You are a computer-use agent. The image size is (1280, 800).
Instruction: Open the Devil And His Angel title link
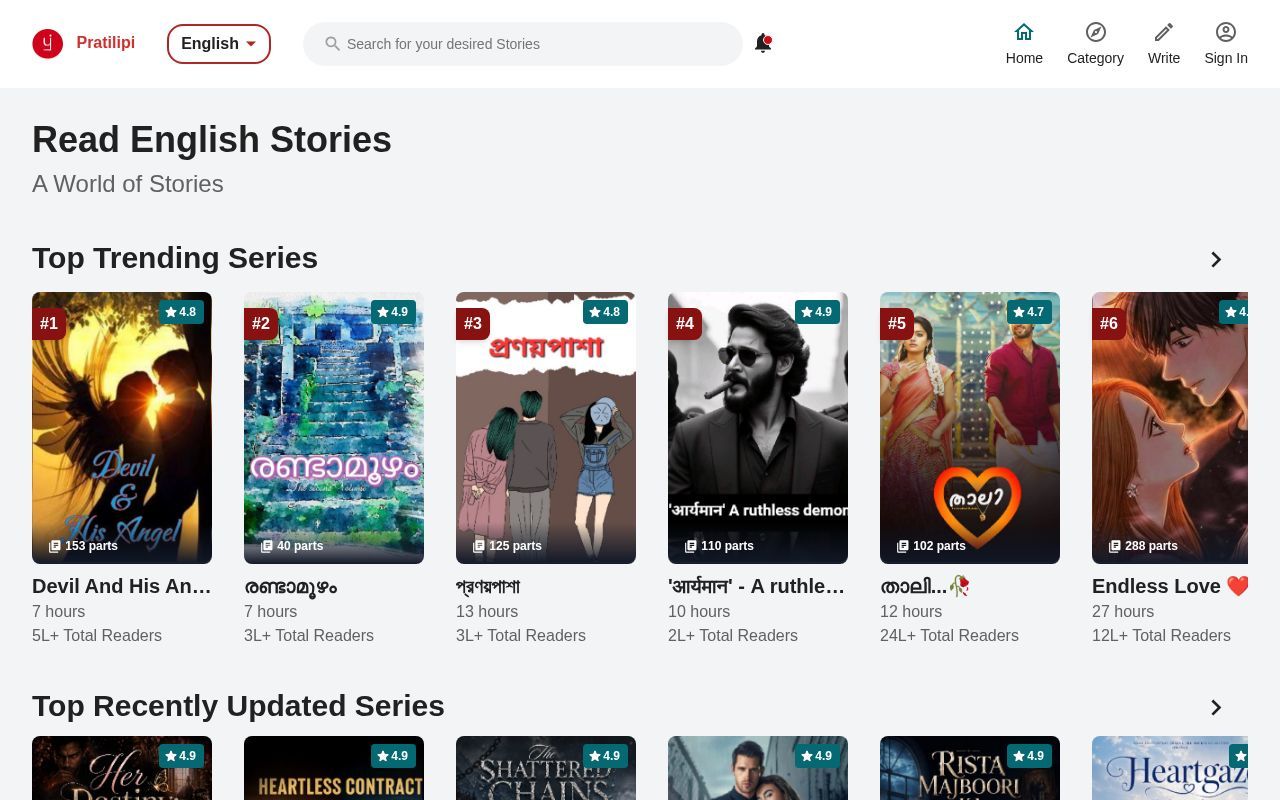pos(122,586)
